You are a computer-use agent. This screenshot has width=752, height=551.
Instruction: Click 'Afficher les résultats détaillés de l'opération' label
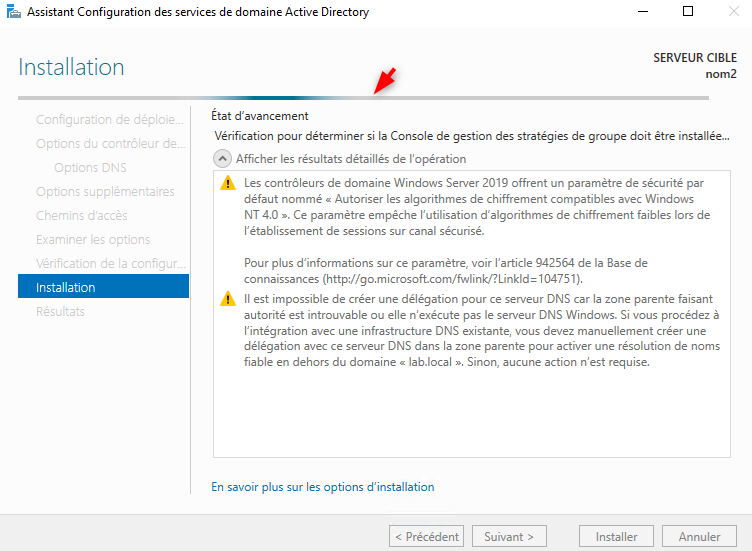[351, 159]
